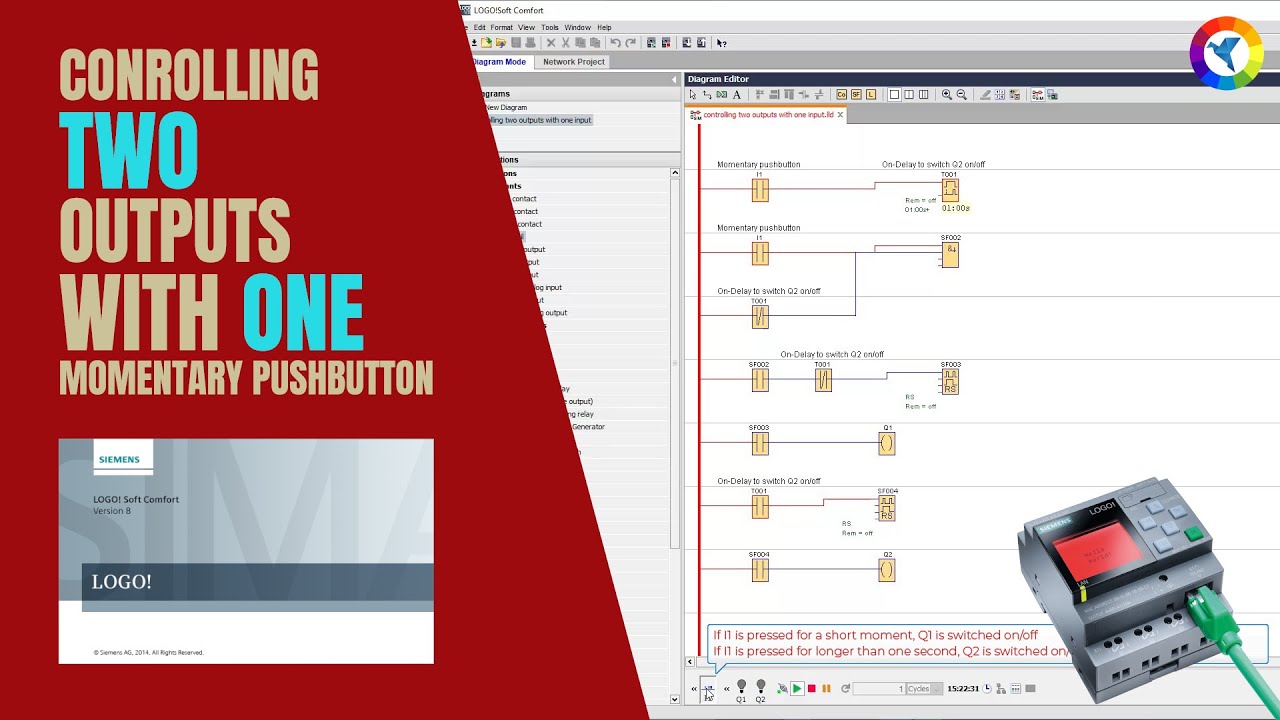Select the T001 on-delay timer block in first rung

click(950, 189)
